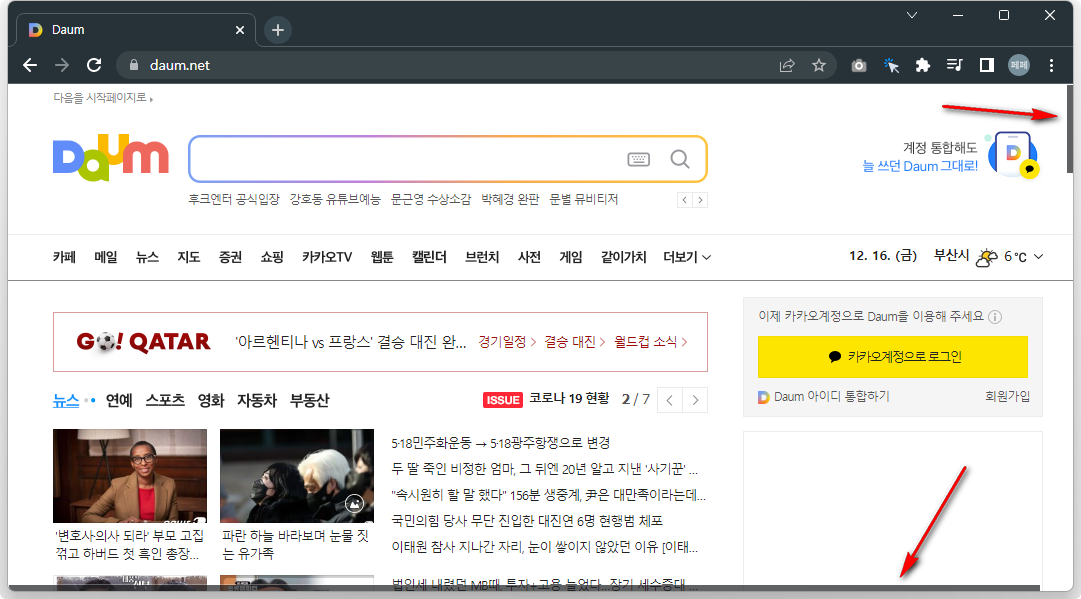This screenshot has width=1081, height=599.
Task: Open the Chrome profile avatar
Action: click(x=1019, y=65)
